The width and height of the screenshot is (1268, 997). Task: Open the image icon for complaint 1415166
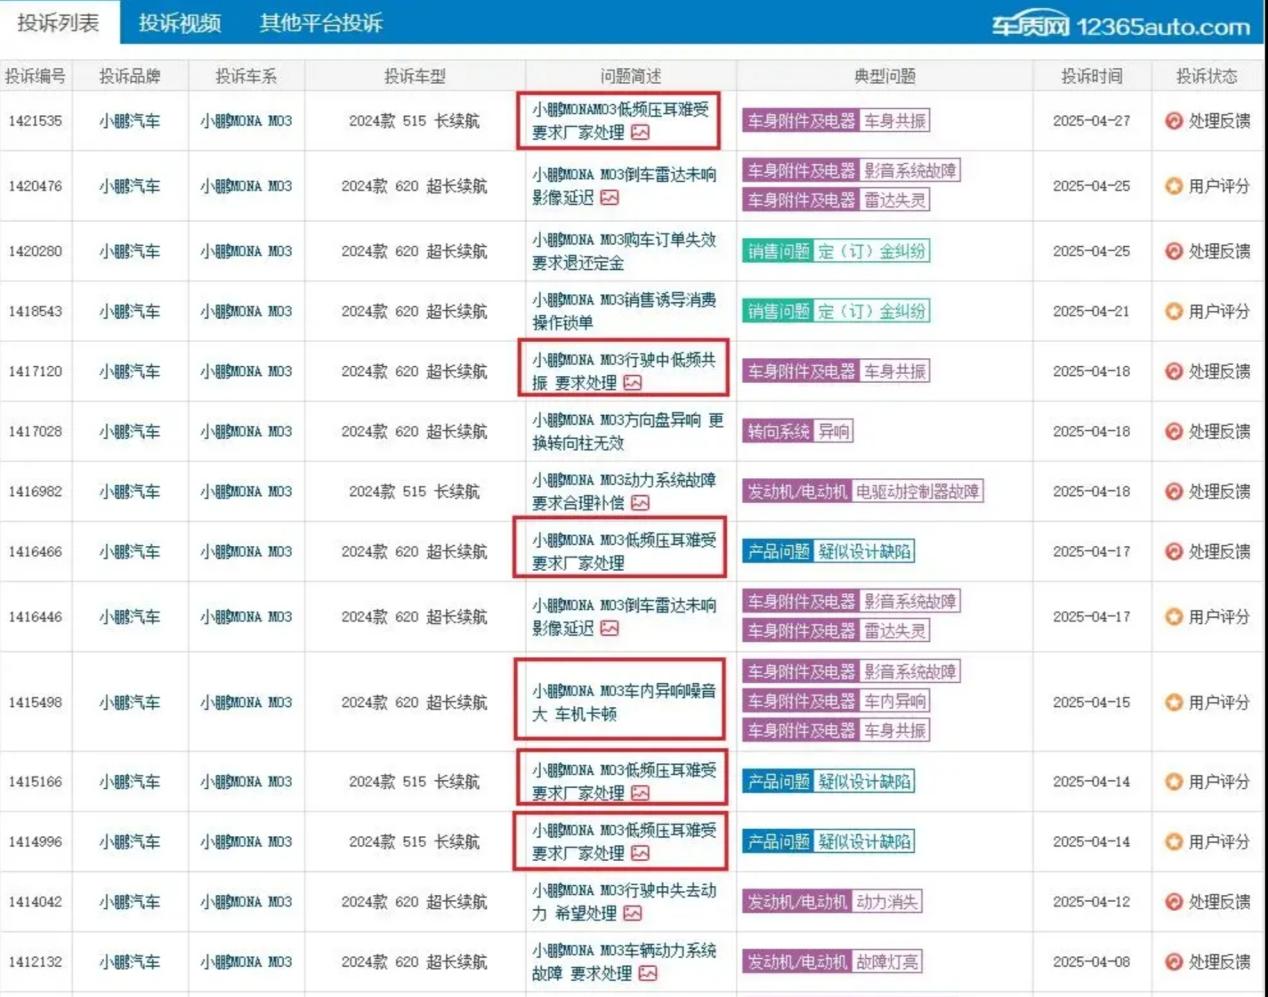click(x=640, y=793)
